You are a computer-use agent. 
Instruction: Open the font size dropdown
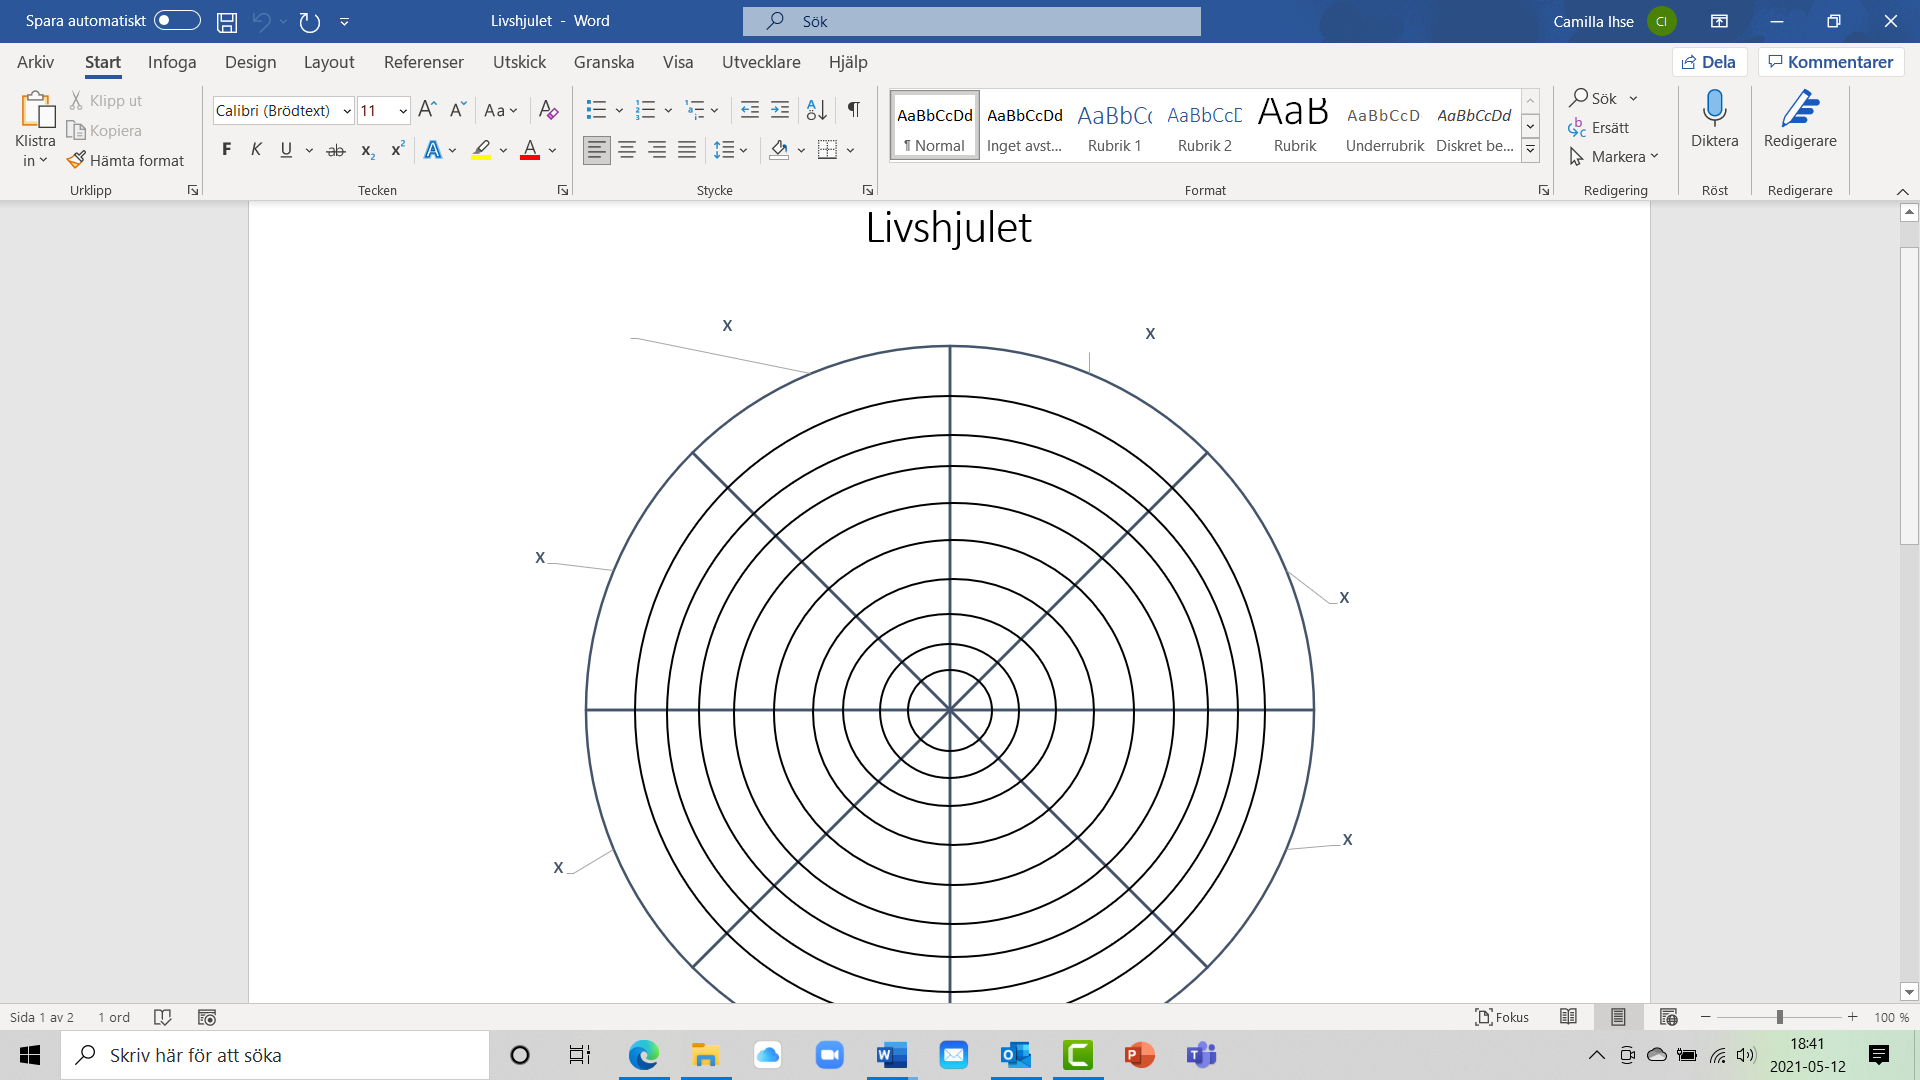(x=403, y=111)
